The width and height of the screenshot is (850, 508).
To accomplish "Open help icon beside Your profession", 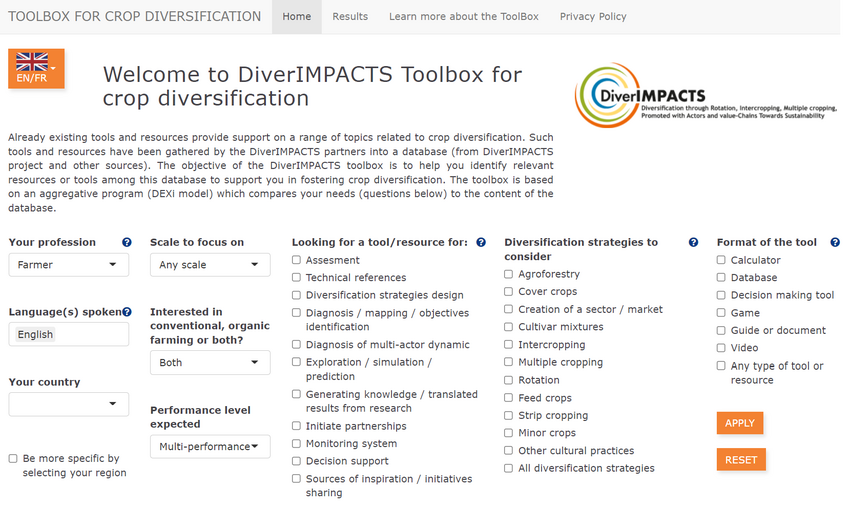I will click(x=127, y=242).
